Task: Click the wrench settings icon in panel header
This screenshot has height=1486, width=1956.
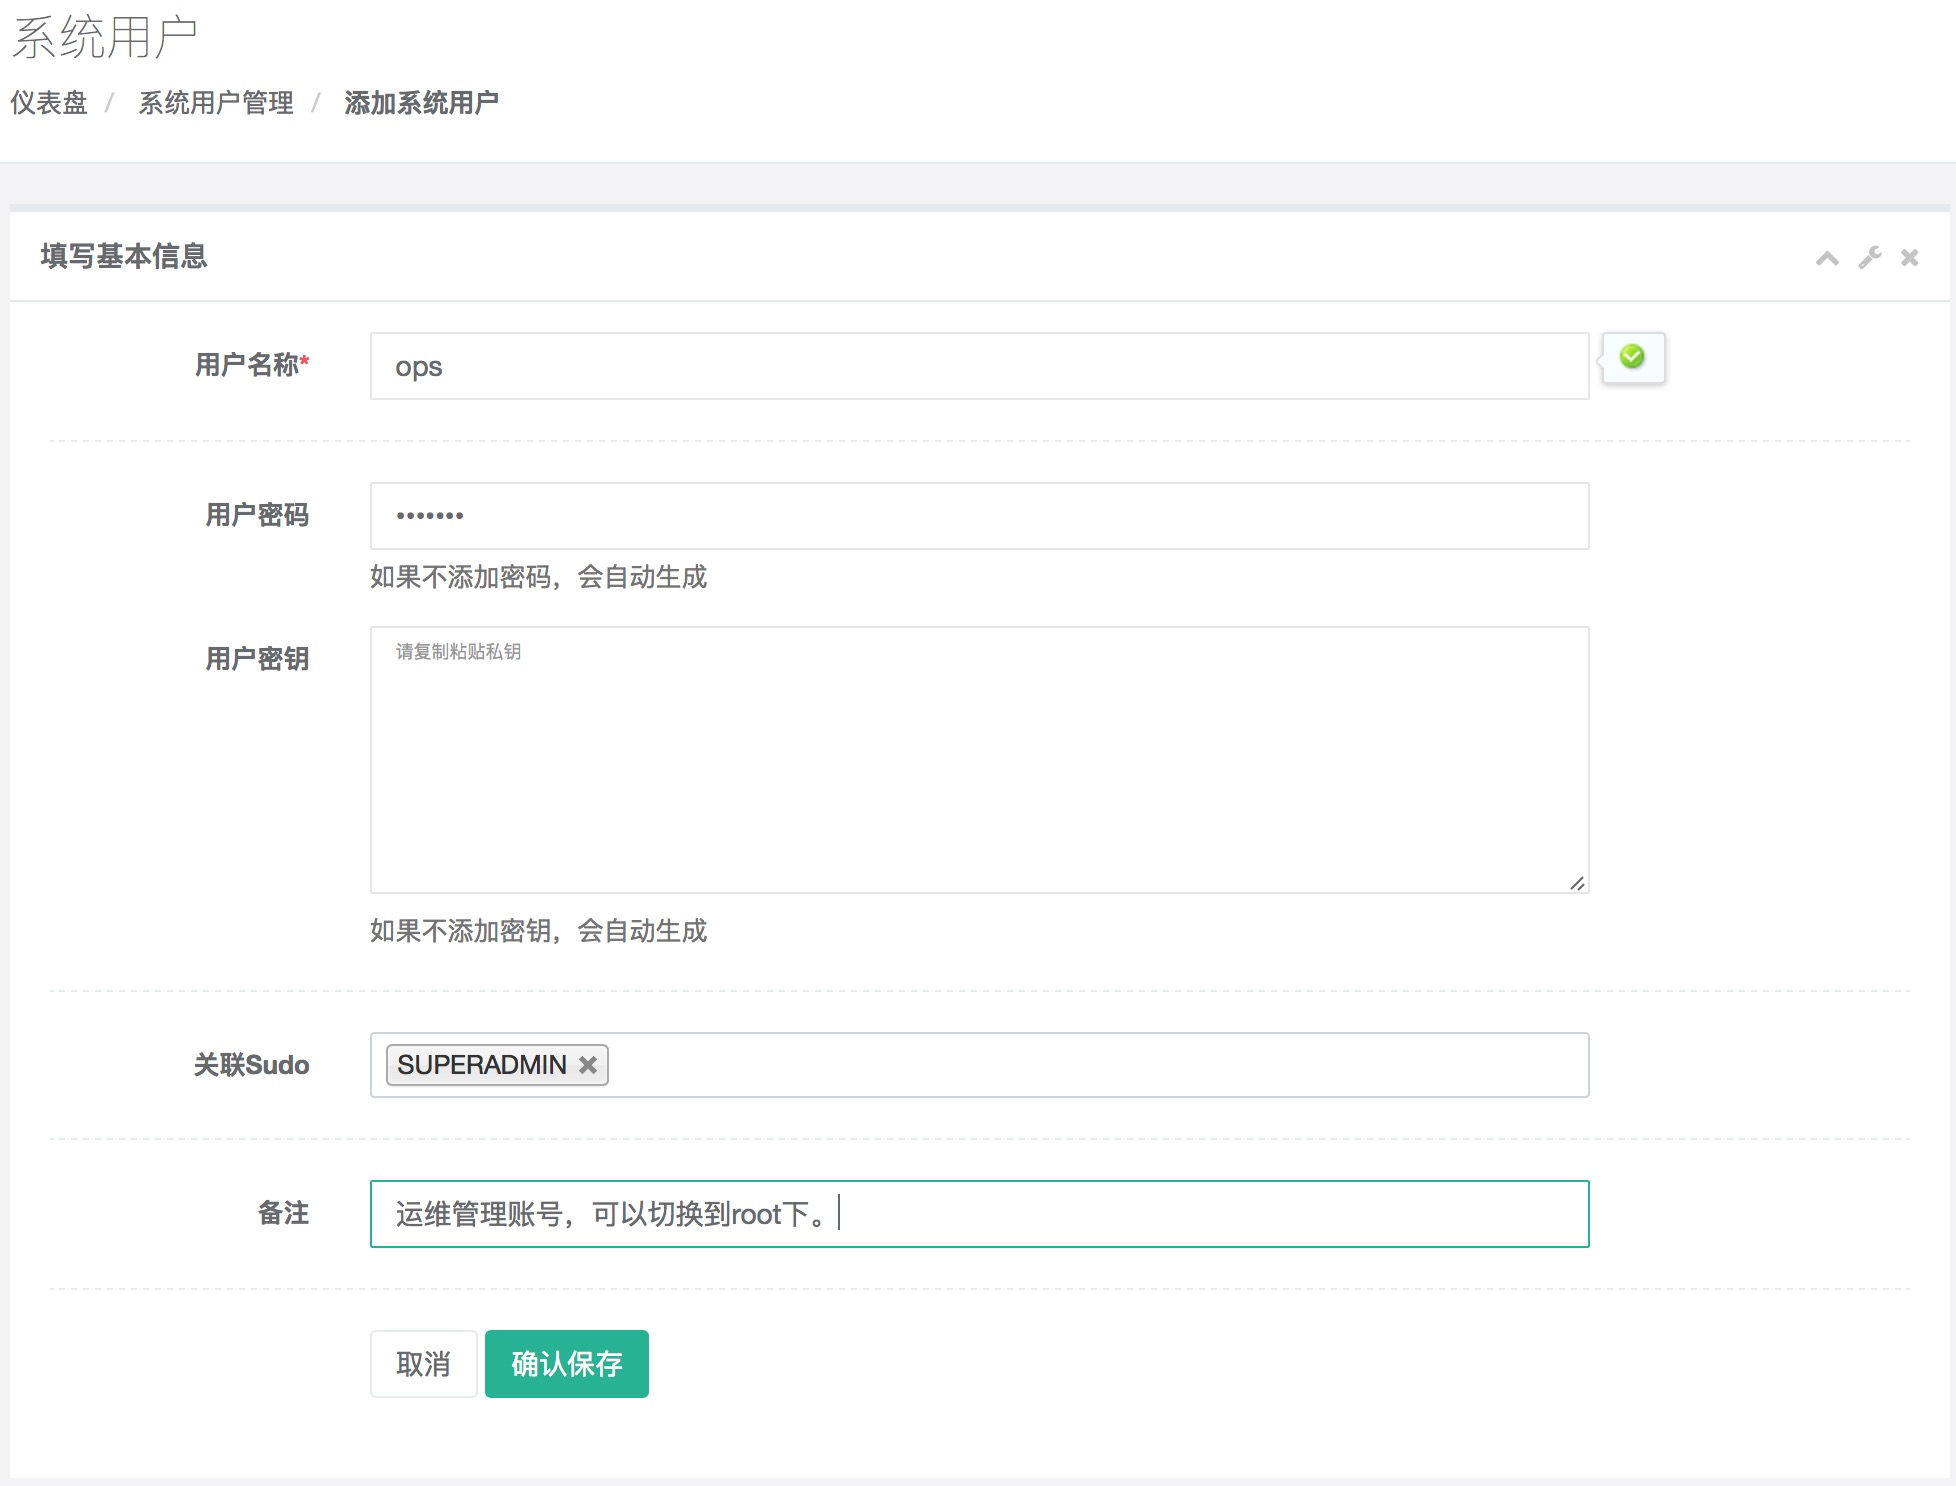Action: coord(1869,258)
